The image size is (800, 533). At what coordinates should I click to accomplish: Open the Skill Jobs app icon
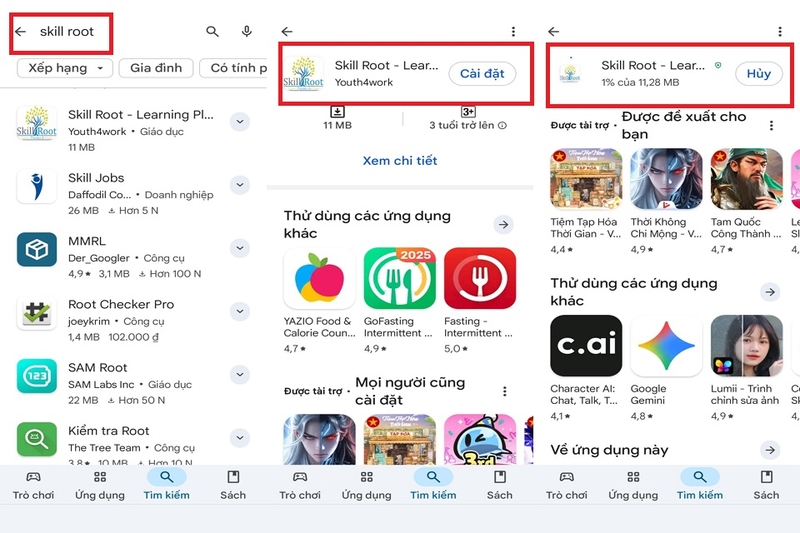pyautogui.click(x=37, y=186)
